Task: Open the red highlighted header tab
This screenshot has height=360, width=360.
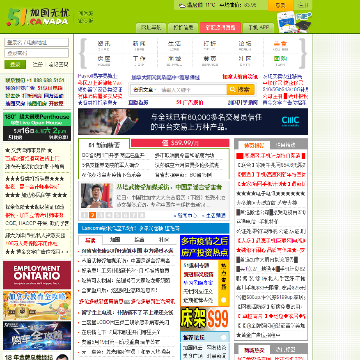Action: tap(220, 28)
